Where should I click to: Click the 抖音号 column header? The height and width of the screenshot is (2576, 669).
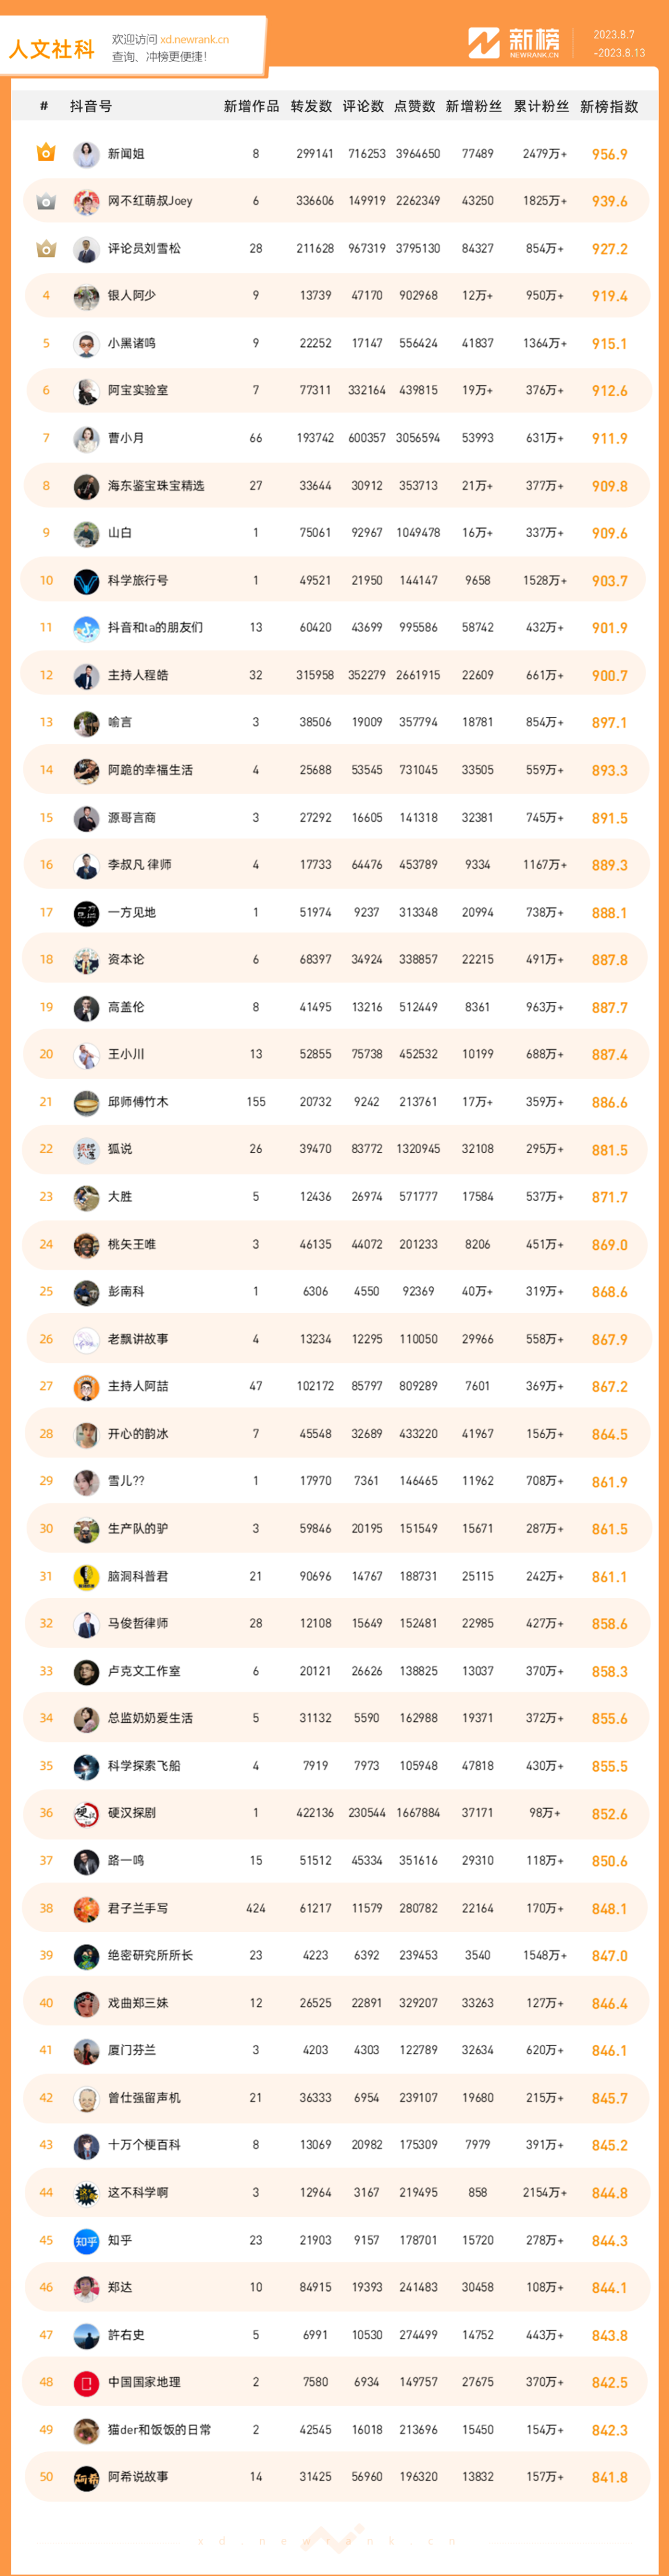(x=91, y=106)
